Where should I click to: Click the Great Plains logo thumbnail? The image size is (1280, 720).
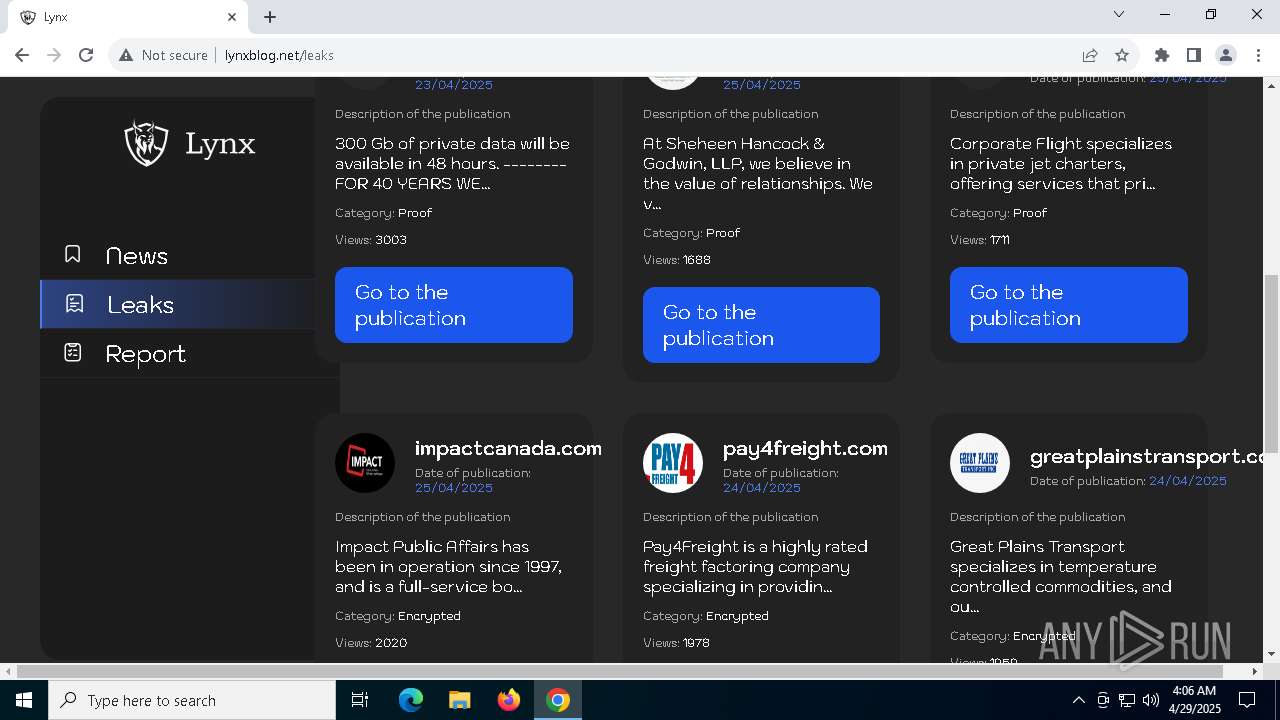click(980, 463)
